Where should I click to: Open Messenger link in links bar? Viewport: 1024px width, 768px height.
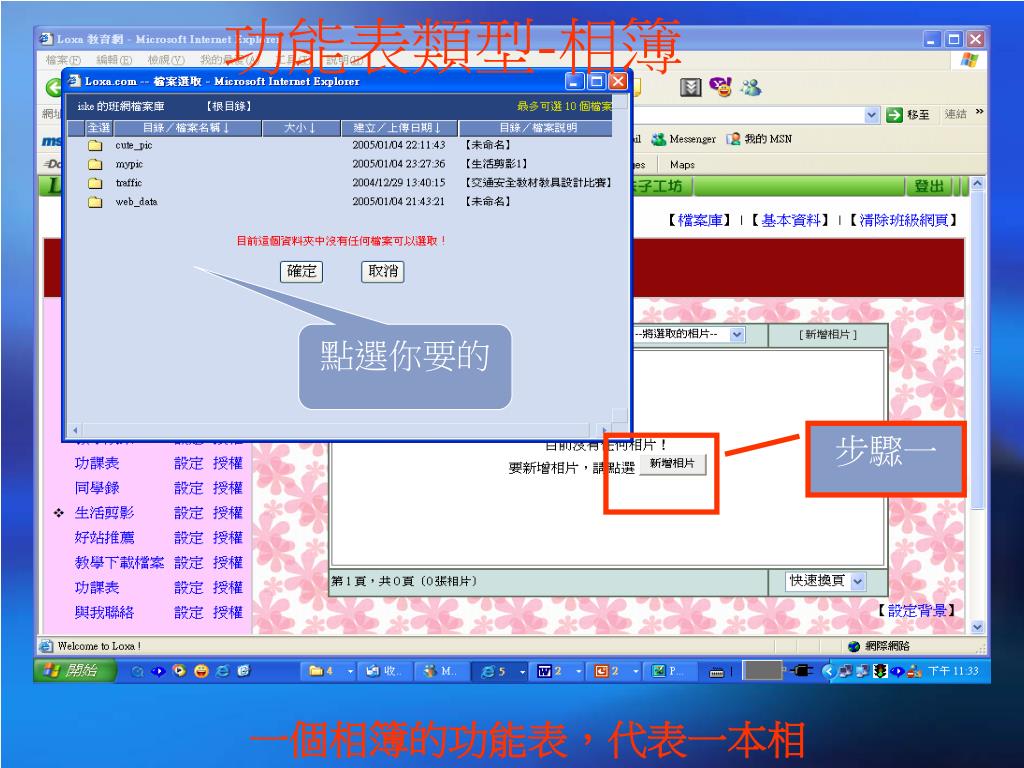click(684, 139)
